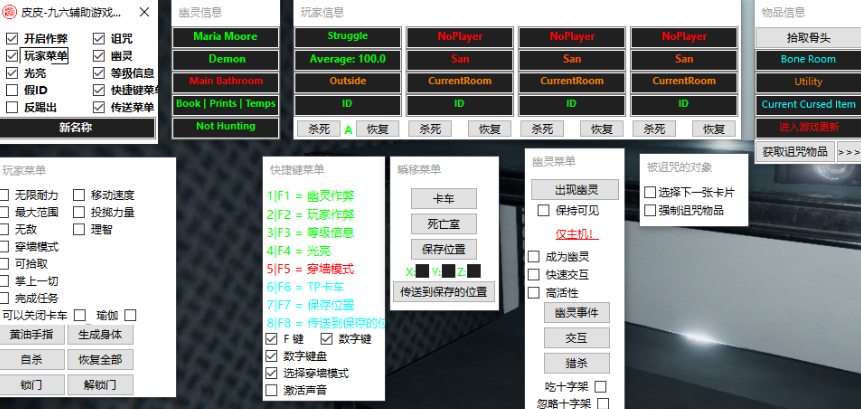861x409 pixels.
Task: Check the 无敌 option
Action: tap(6, 229)
